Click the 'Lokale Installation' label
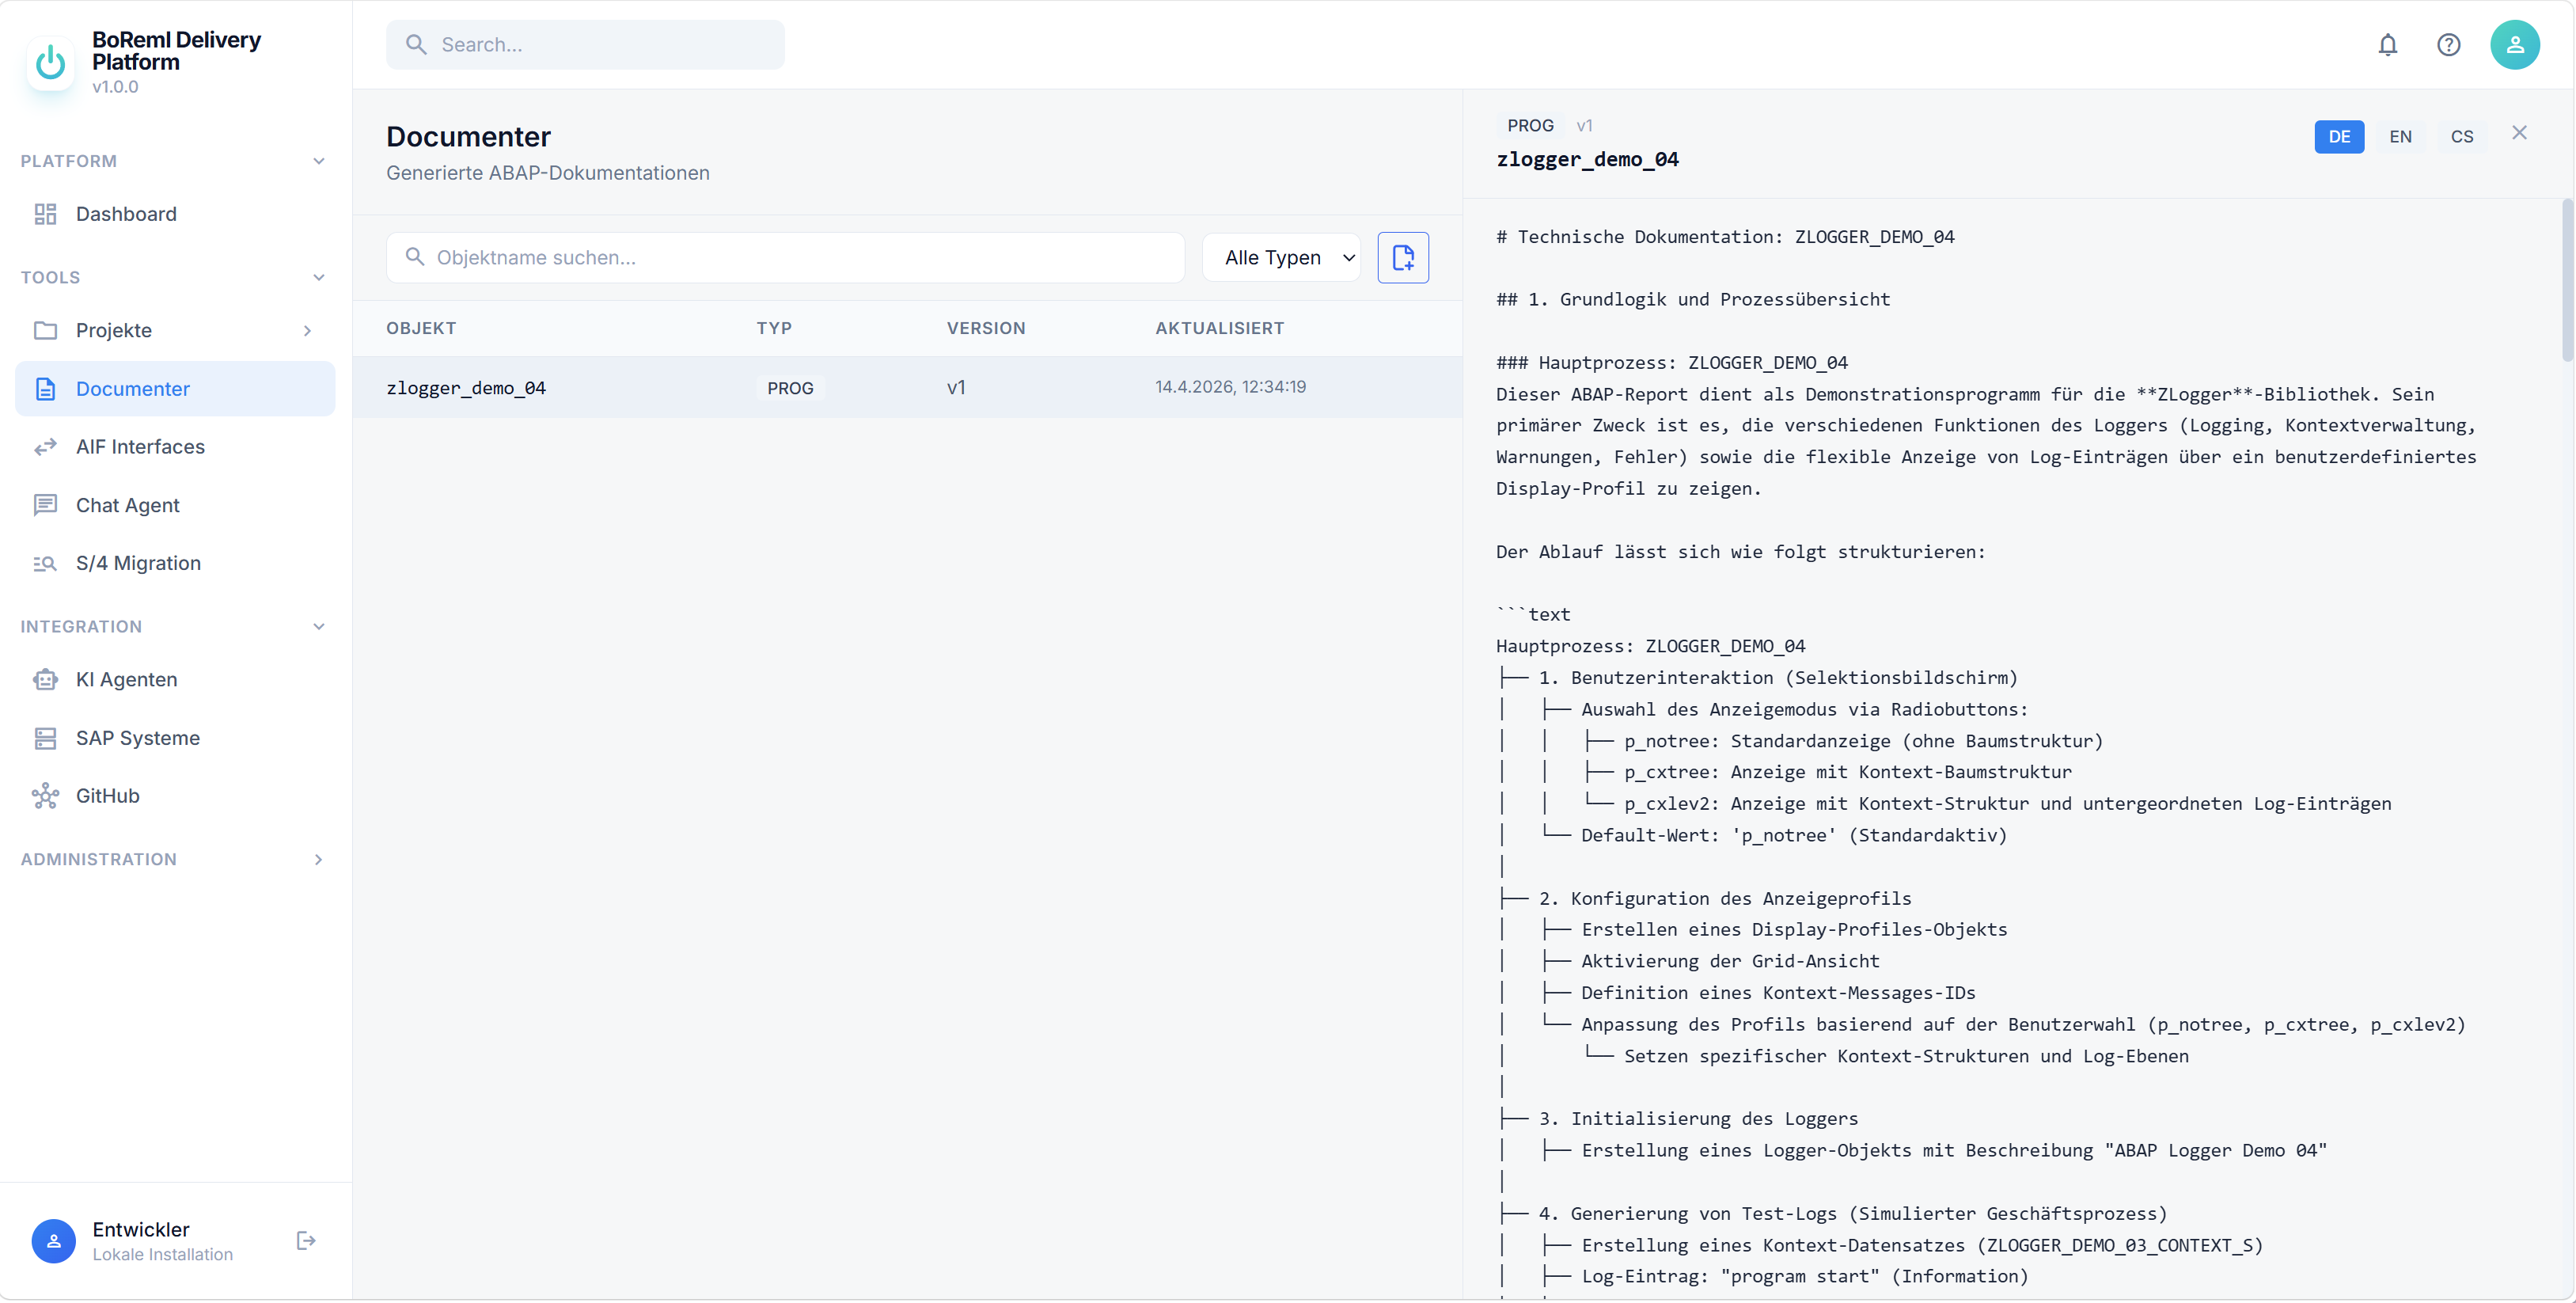 (162, 1255)
